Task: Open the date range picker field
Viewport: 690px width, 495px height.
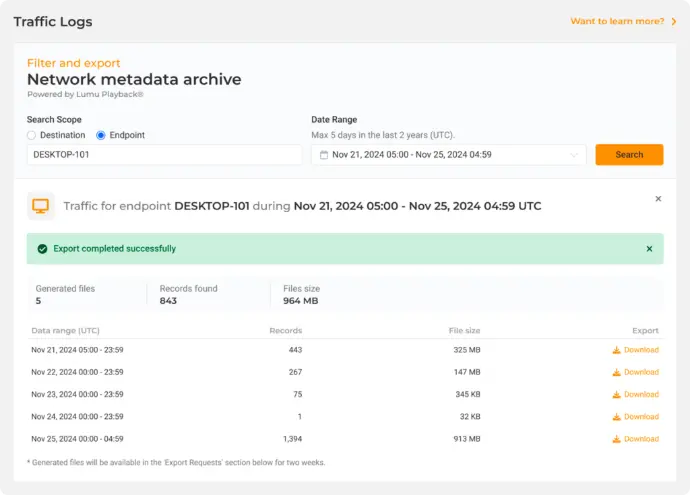Action: (x=448, y=155)
